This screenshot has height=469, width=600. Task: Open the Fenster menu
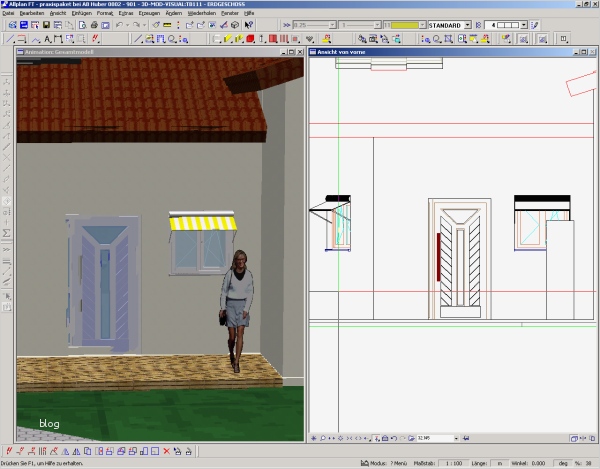(x=229, y=12)
